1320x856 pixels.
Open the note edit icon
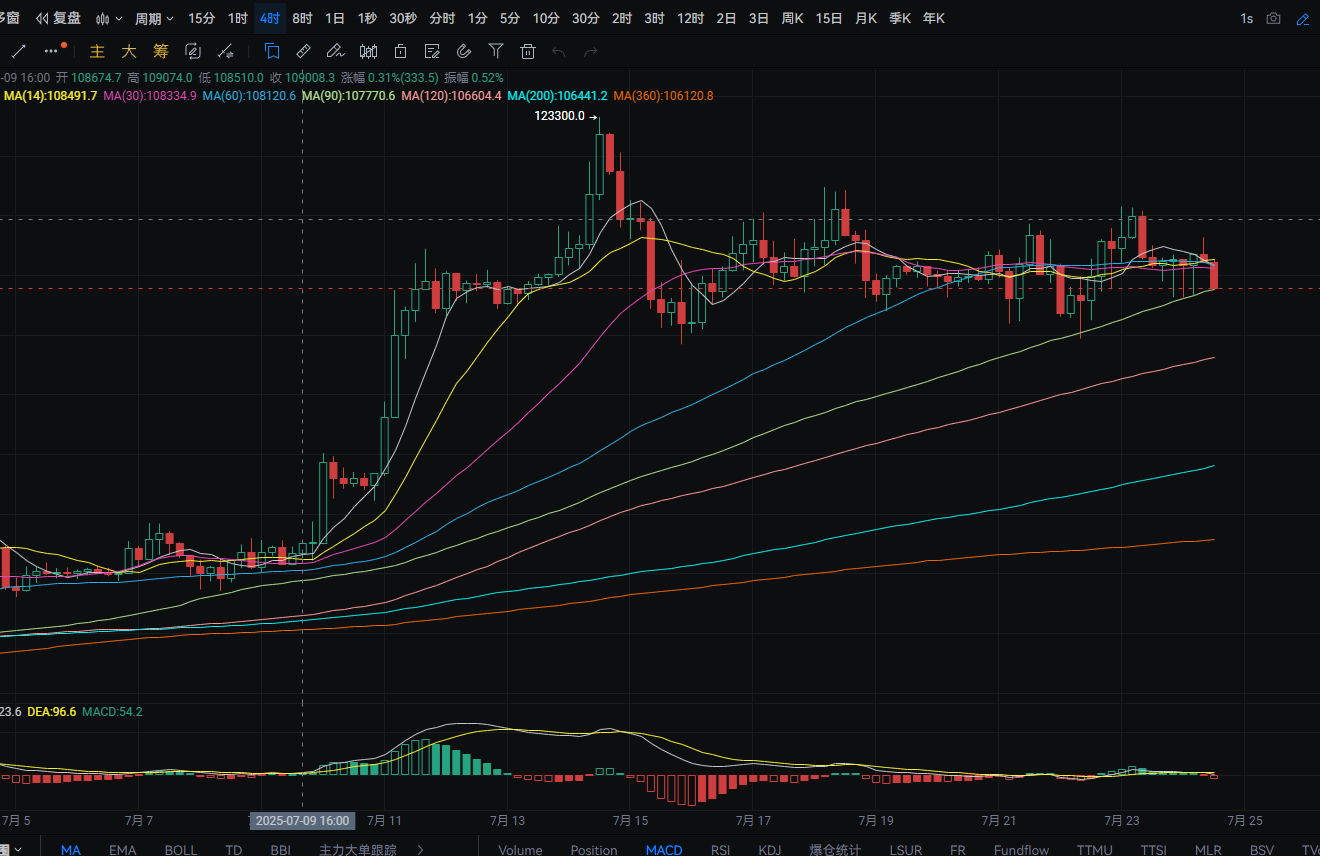pyautogui.click(x=432, y=51)
